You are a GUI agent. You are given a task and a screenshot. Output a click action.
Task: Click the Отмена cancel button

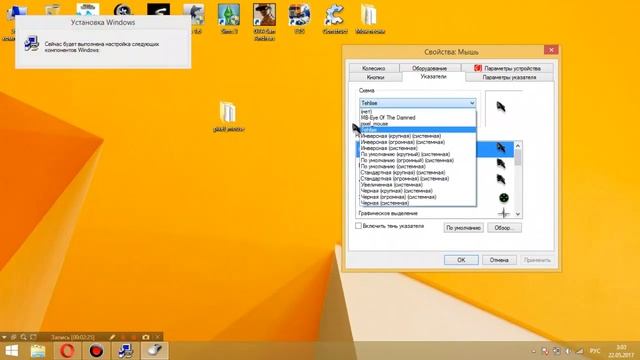[x=499, y=260]
